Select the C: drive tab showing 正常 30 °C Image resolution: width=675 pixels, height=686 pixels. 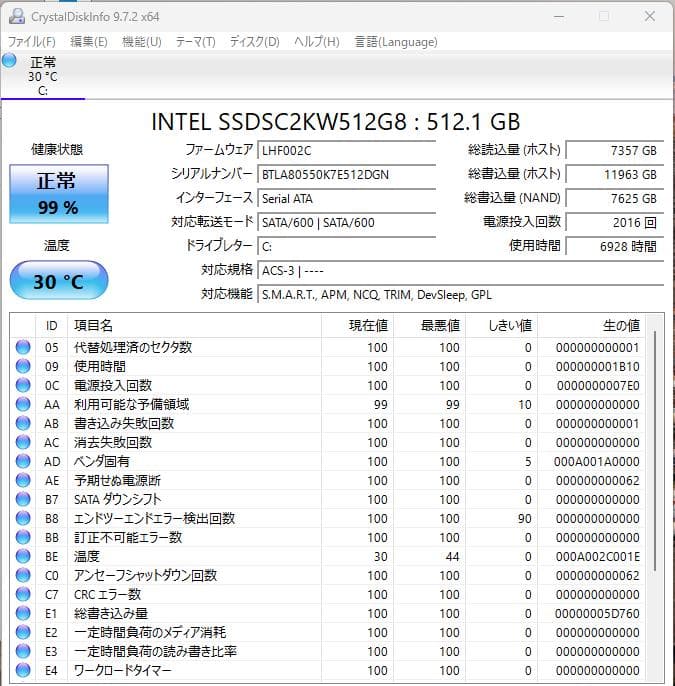(42, 76)
